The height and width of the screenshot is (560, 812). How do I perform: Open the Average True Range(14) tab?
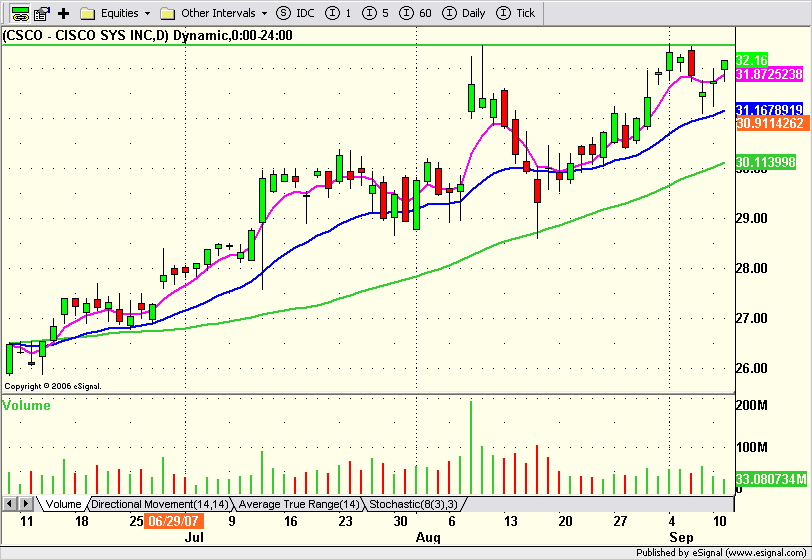point(298,504)
